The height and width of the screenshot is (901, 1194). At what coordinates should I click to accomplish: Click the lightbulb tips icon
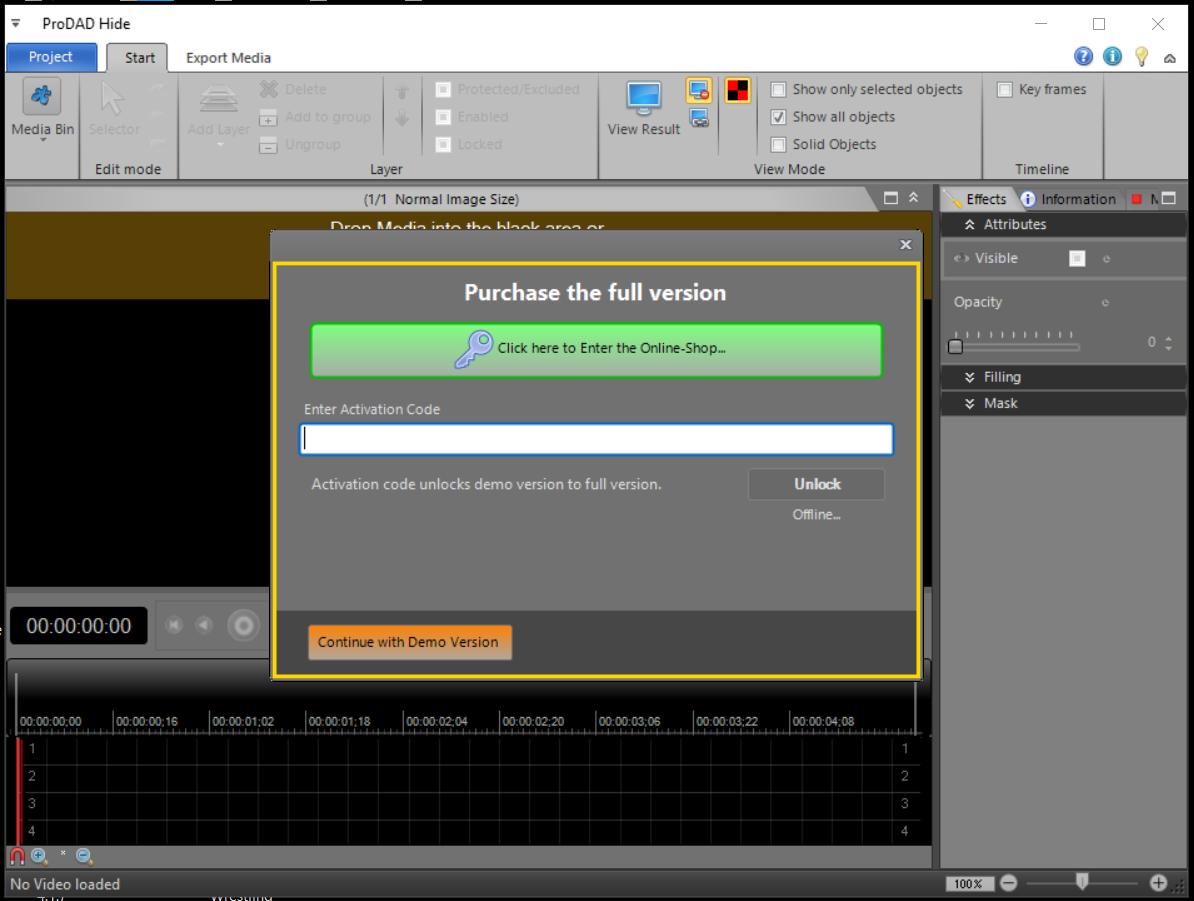pos(1141,56)
